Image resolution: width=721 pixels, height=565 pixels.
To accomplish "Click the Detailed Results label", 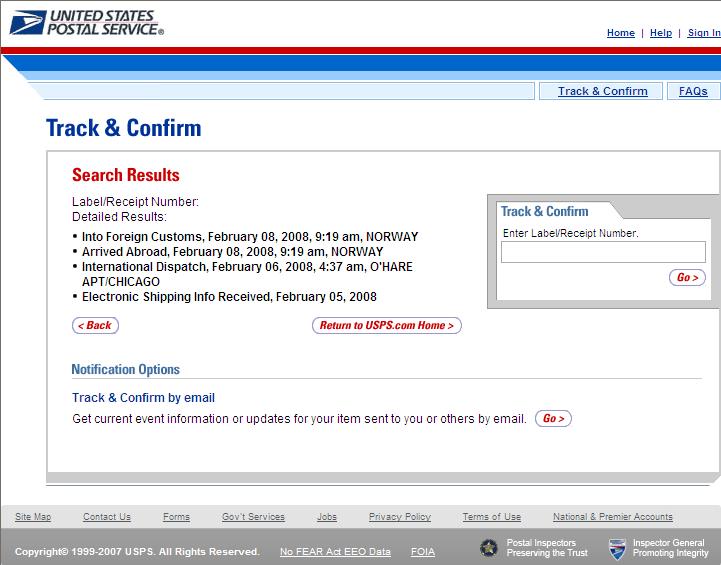I will point(119,217).
